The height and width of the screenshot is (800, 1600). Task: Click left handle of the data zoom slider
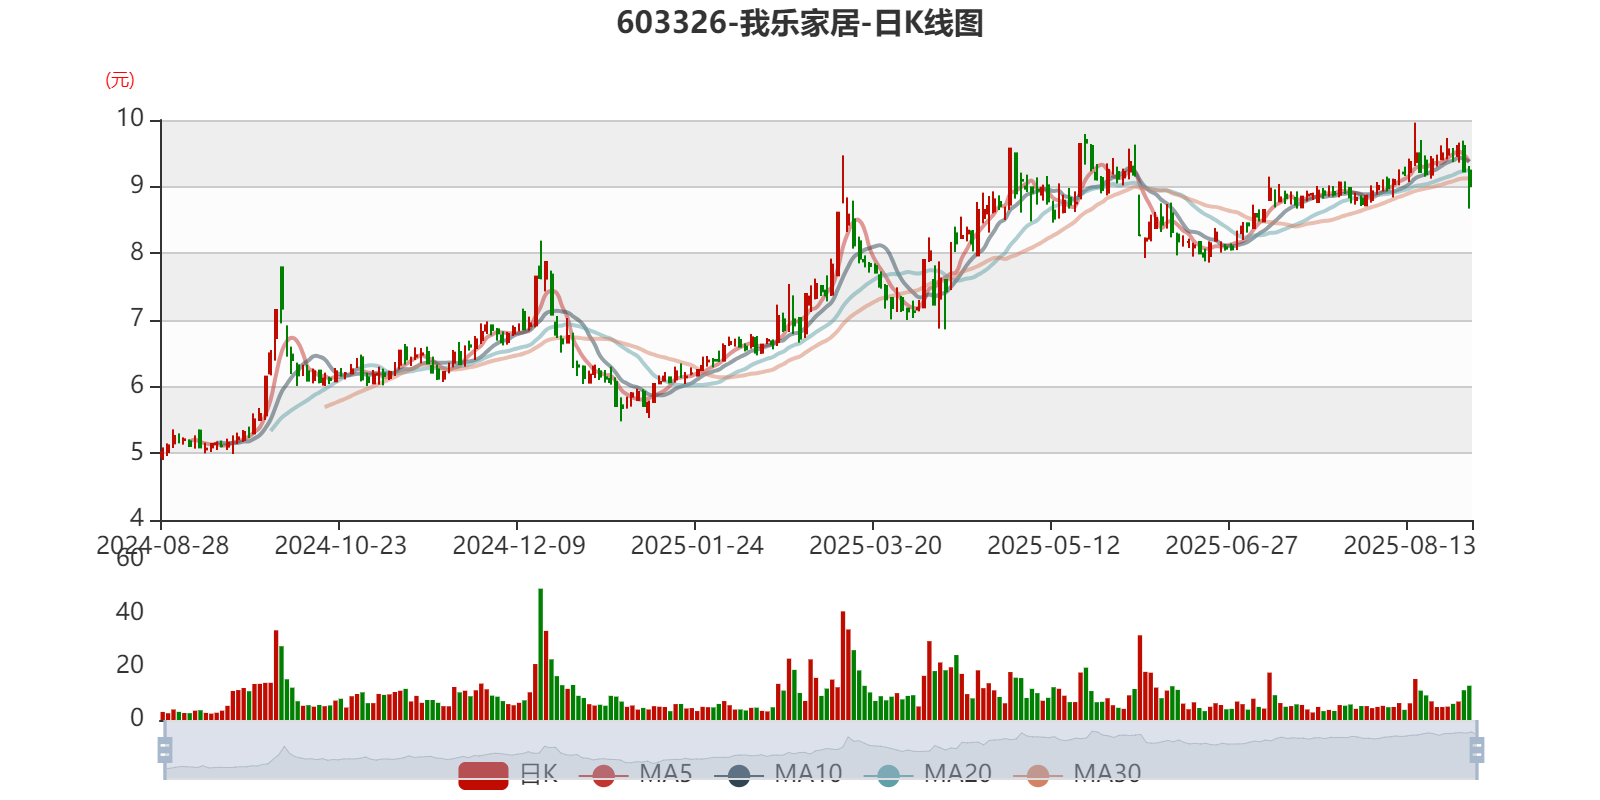[165, 749]
